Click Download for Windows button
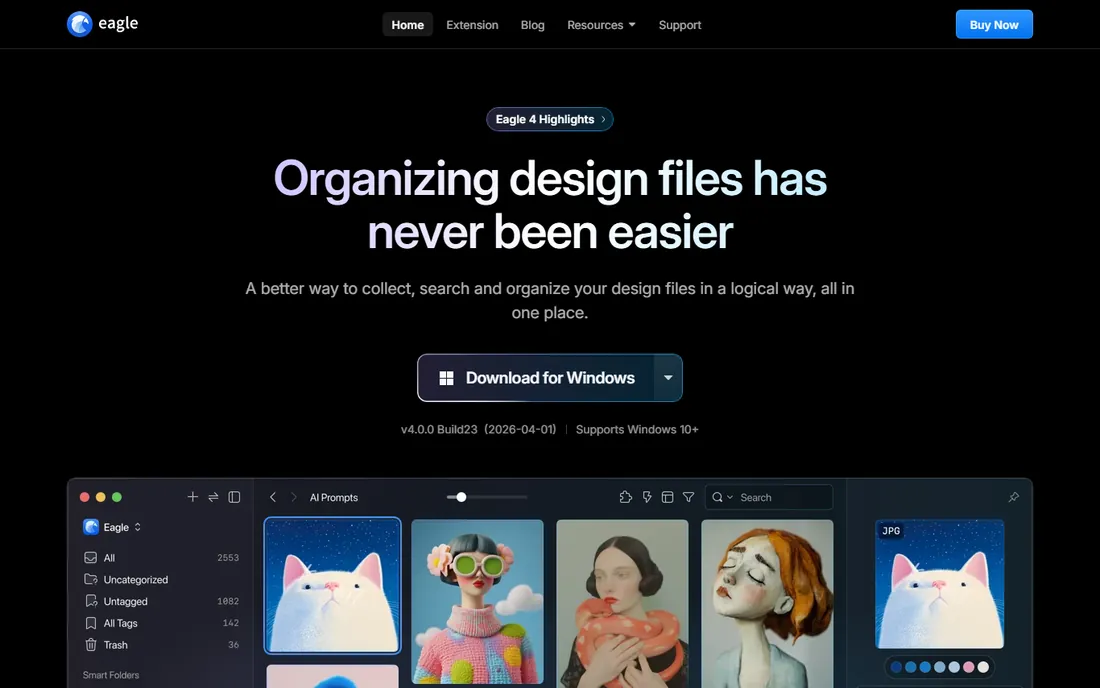The width and height of the screenshot is (1100, 688). (536, 378)
